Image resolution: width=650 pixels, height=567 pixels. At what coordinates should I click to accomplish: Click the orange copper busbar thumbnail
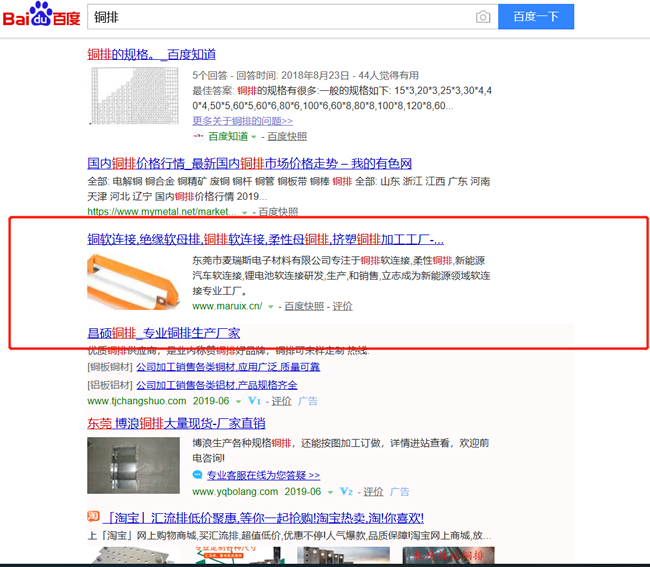coord(133,282)
